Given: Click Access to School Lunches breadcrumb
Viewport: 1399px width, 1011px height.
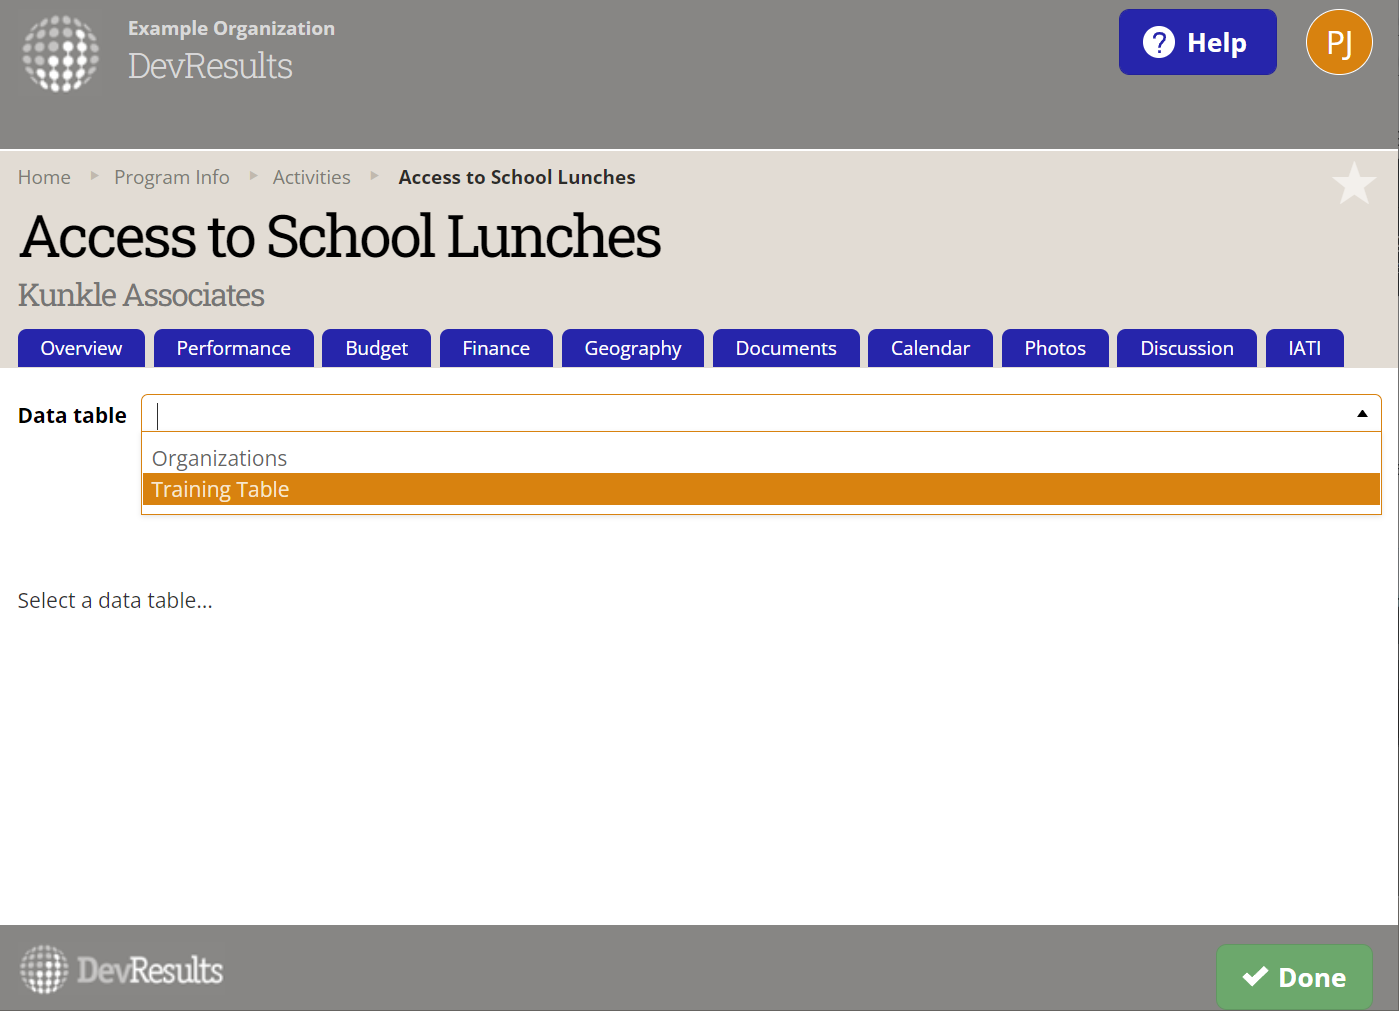Looking at the screenshot, I should click(517, 177).
